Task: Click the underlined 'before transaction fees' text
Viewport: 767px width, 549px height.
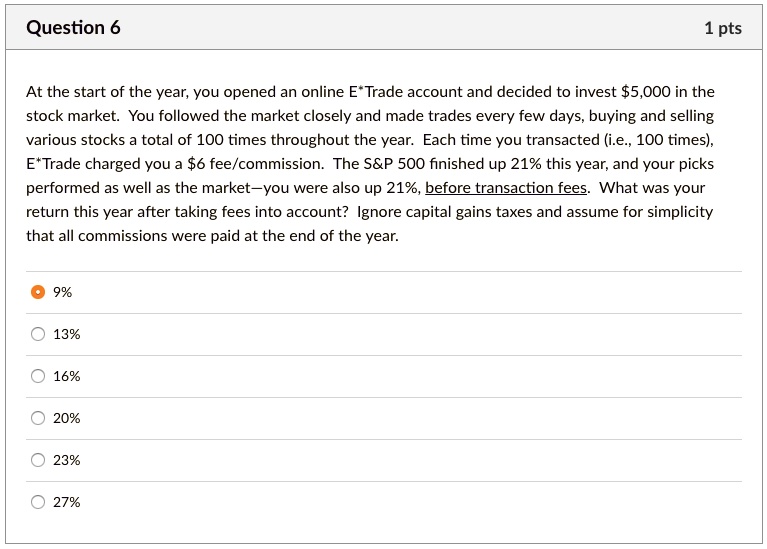Action: [506, 188]
